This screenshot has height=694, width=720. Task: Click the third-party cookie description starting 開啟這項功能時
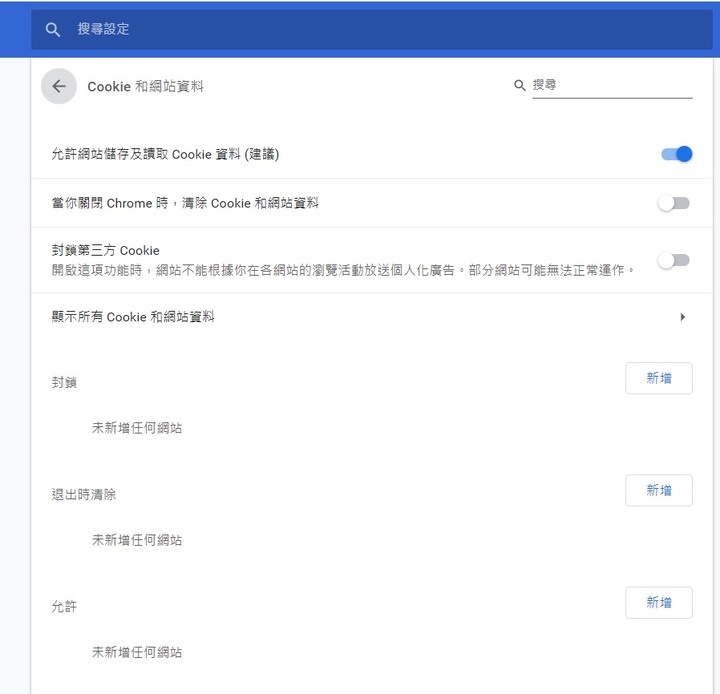tap(343, 270)
